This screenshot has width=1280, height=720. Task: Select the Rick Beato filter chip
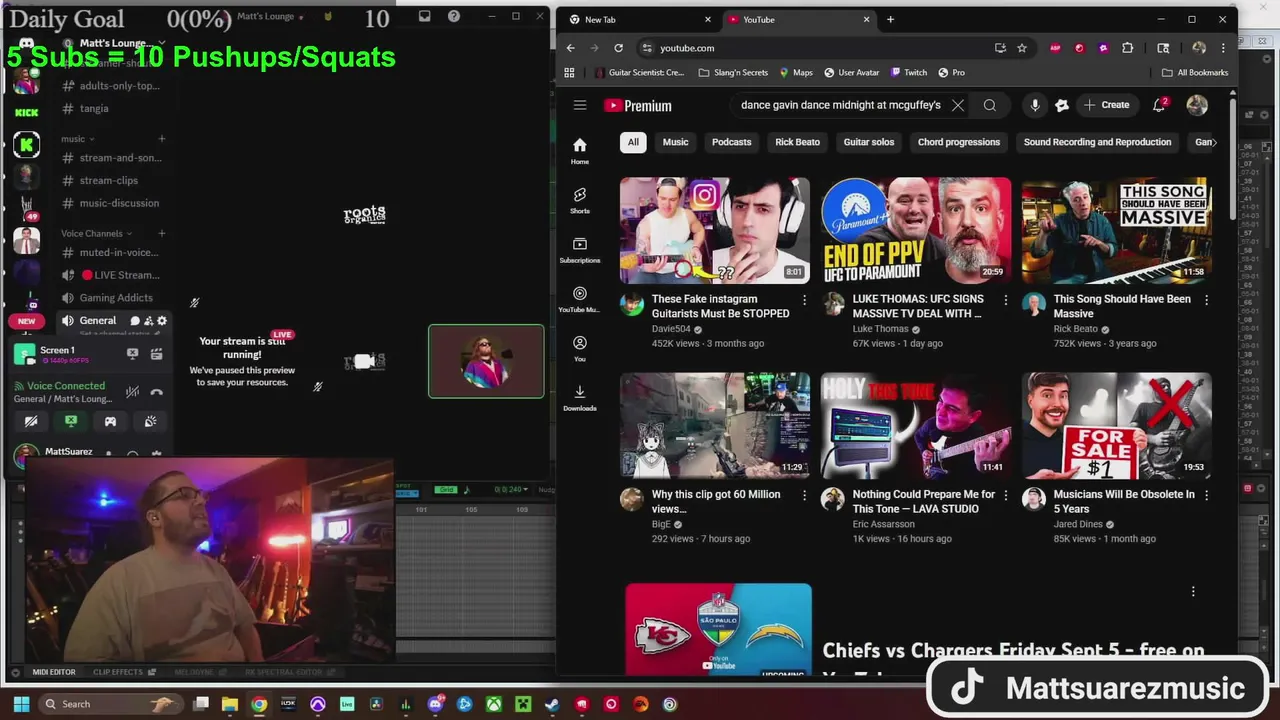point(797,142)
